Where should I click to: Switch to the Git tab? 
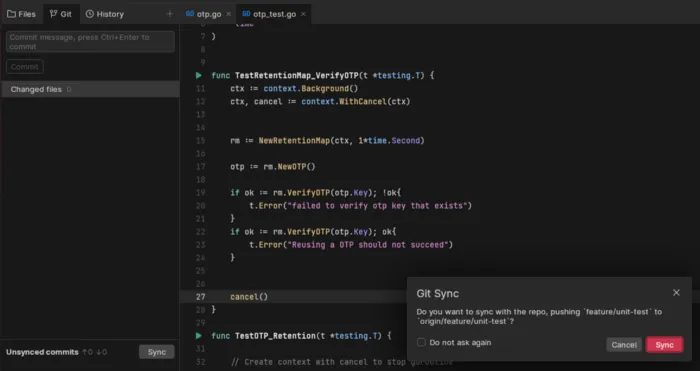[61, 14]
